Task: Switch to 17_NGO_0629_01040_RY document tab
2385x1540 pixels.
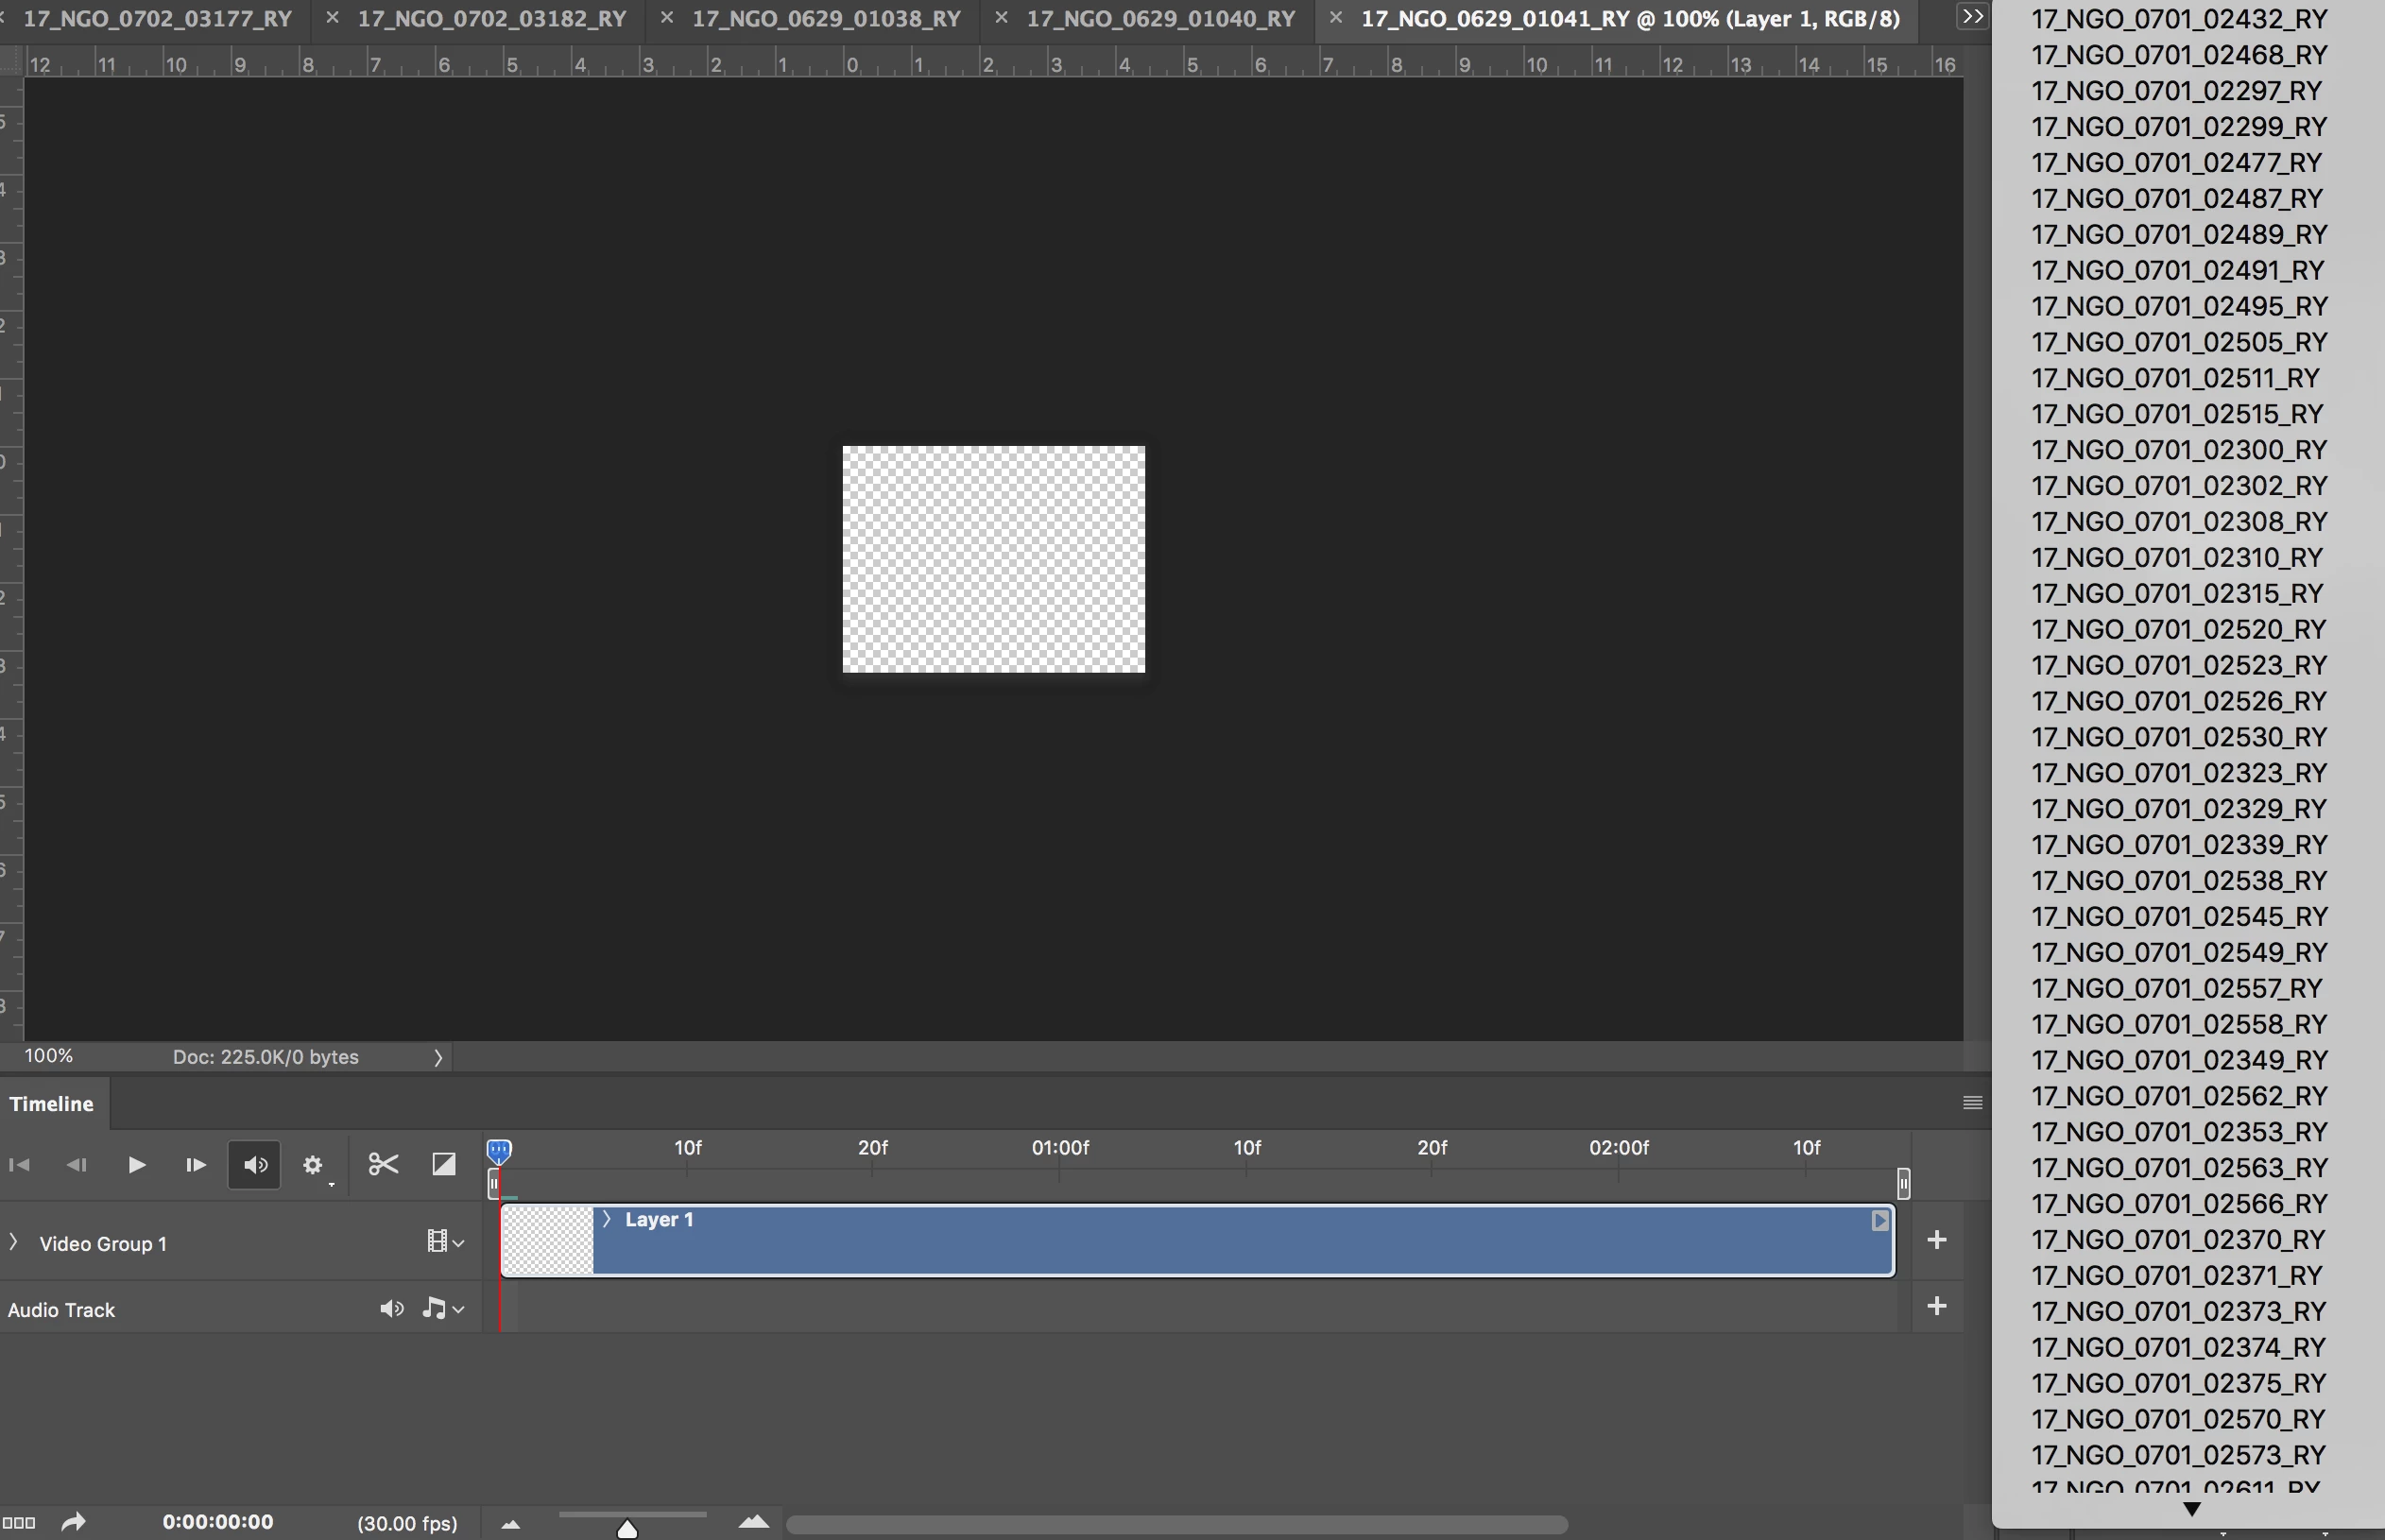Action: click(1160, 19)
